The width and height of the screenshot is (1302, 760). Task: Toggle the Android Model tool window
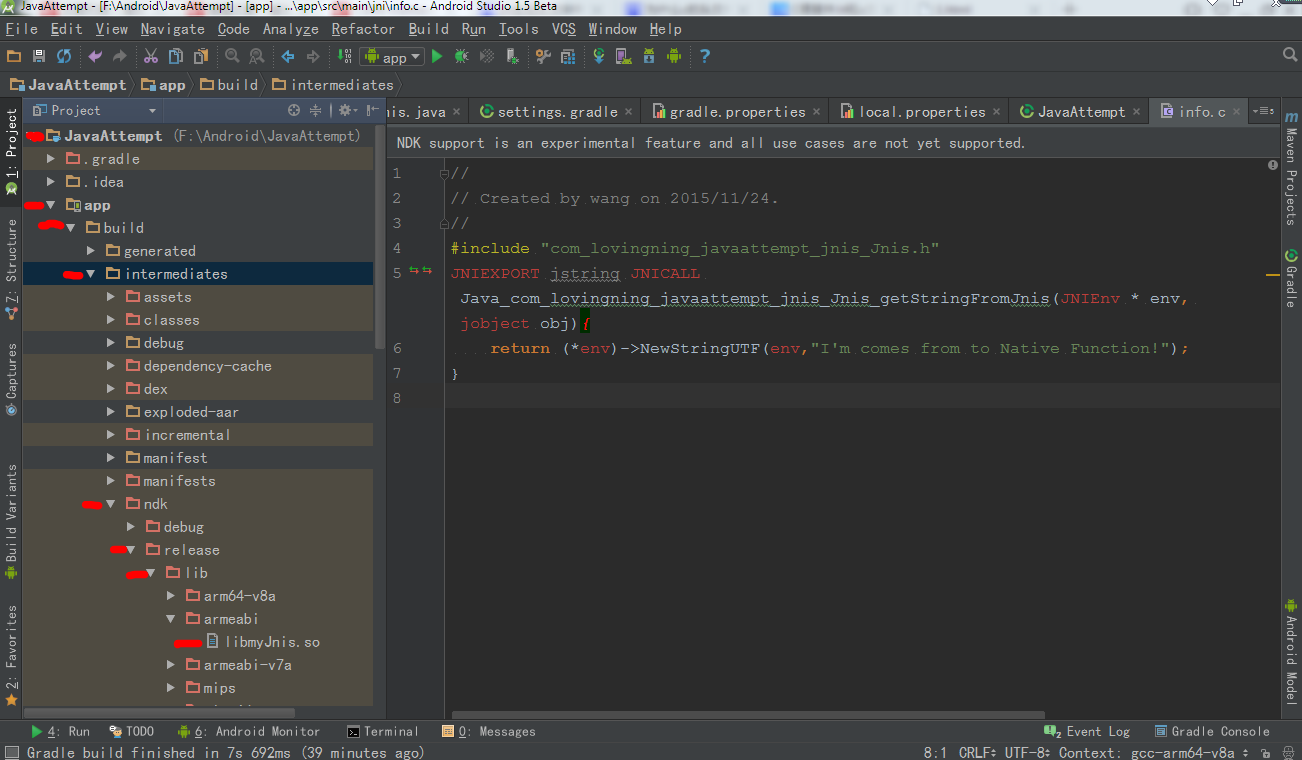click(1291, 650)
